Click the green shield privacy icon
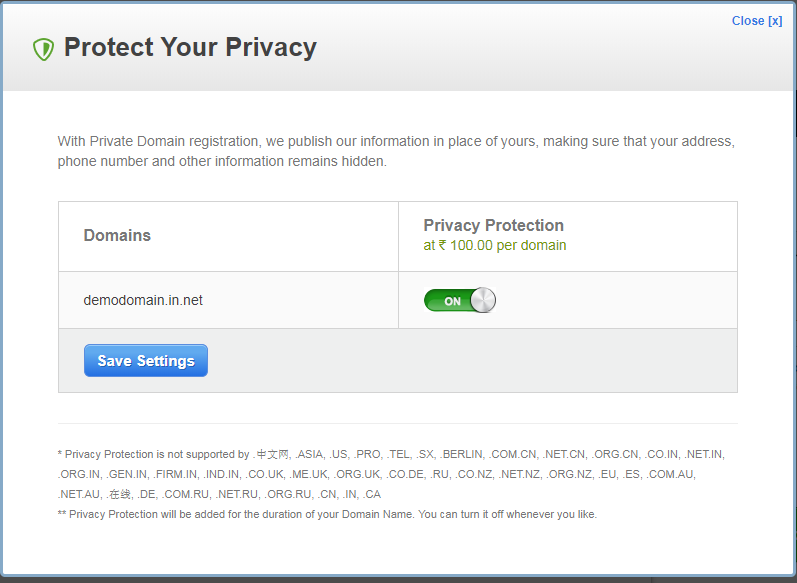The image size is (797, 583). click(x=43, y=49)
